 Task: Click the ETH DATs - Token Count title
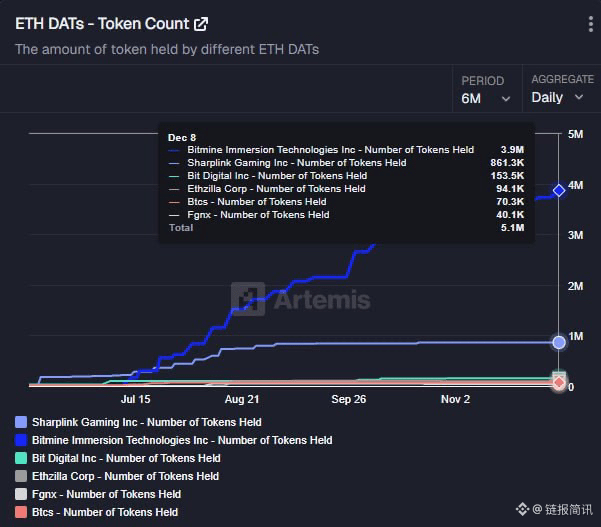coord(102,24)
